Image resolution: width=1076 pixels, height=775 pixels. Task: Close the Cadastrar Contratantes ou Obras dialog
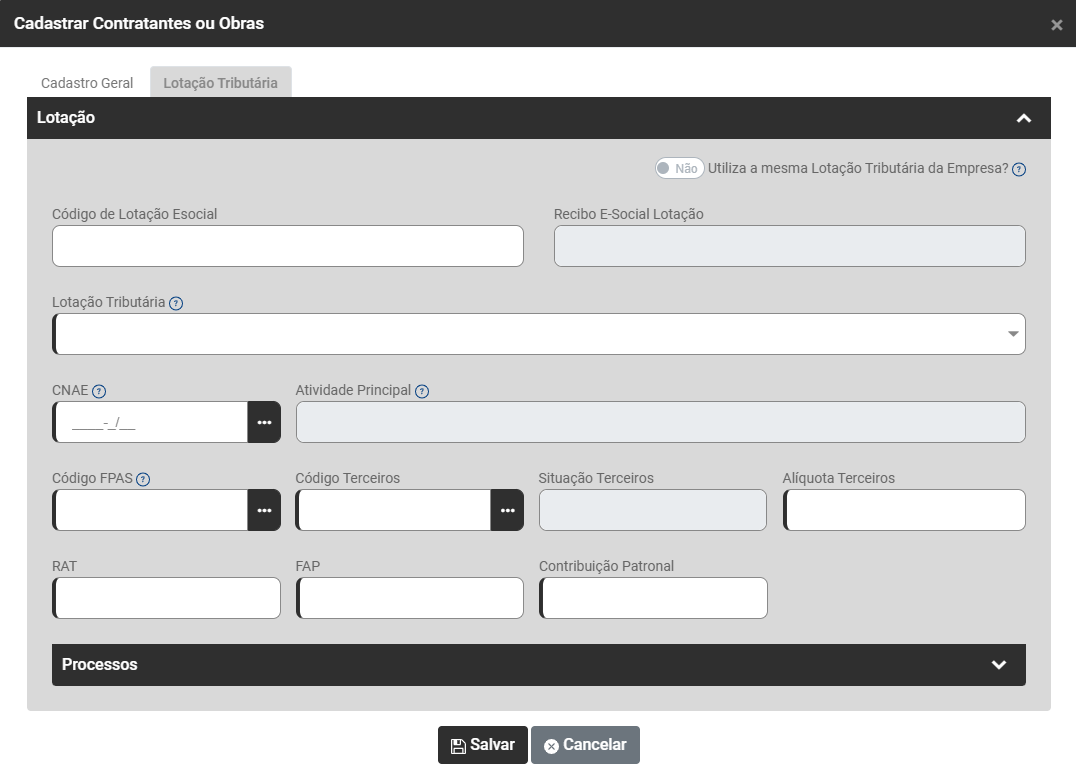tap(1056, 25)
